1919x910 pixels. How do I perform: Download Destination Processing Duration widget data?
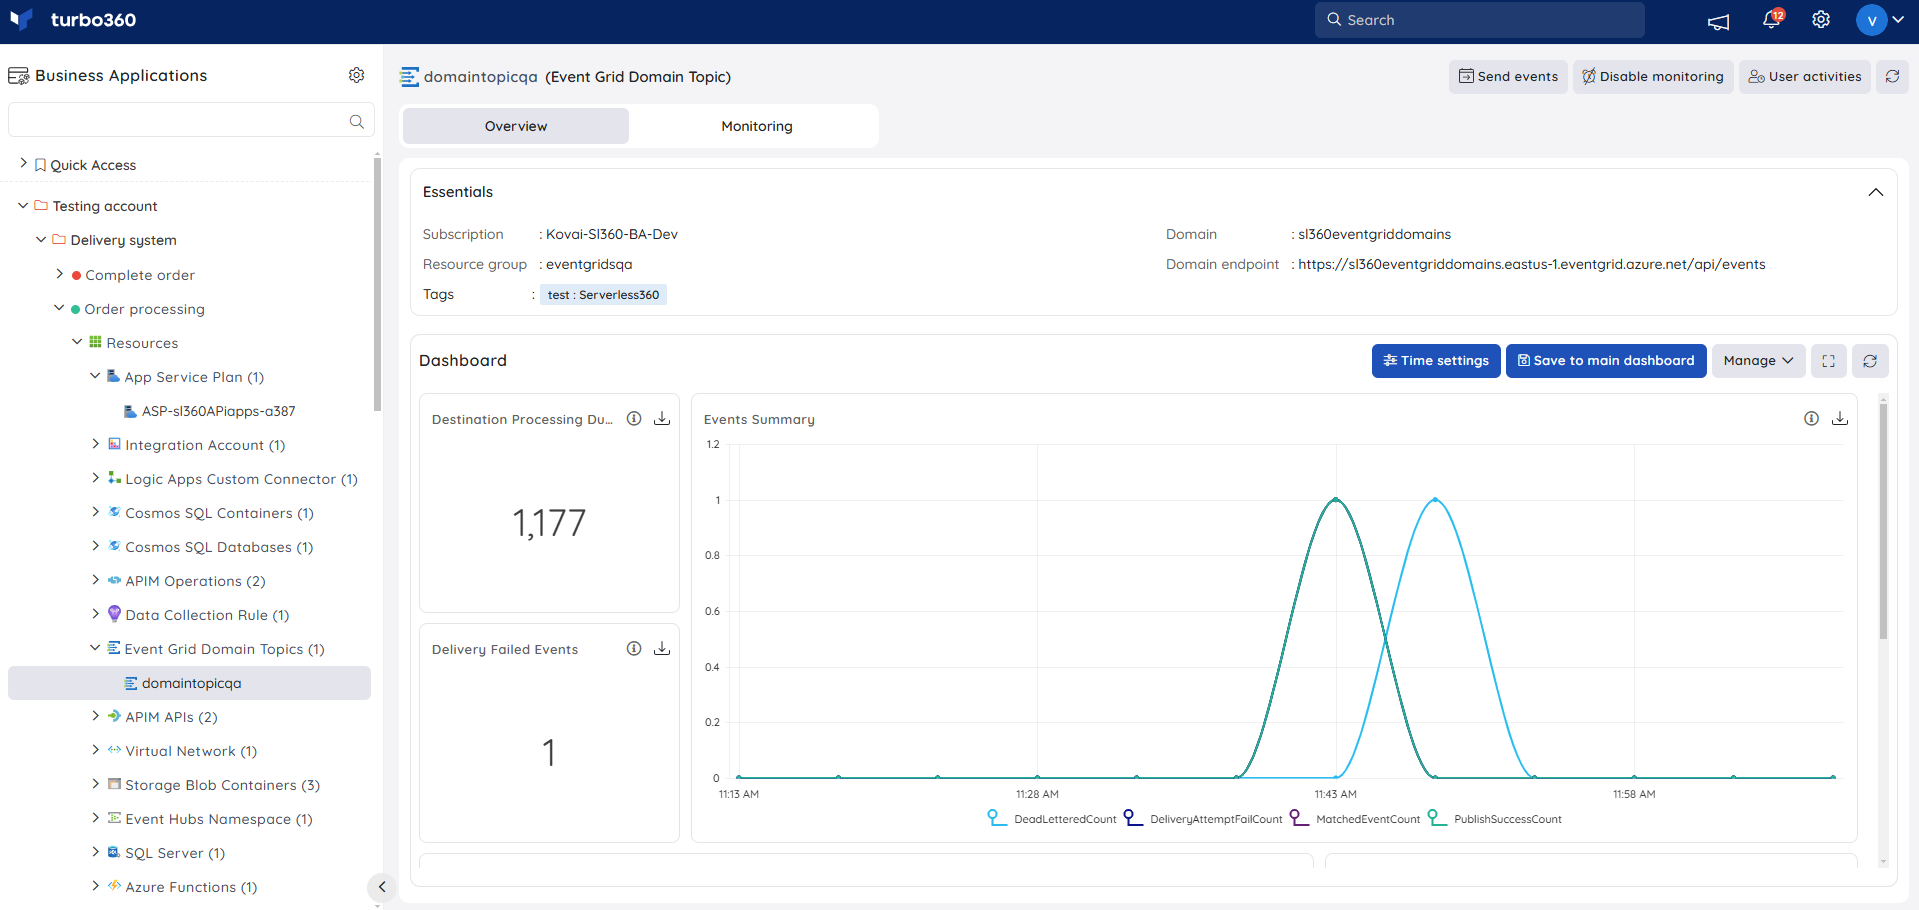662,419
